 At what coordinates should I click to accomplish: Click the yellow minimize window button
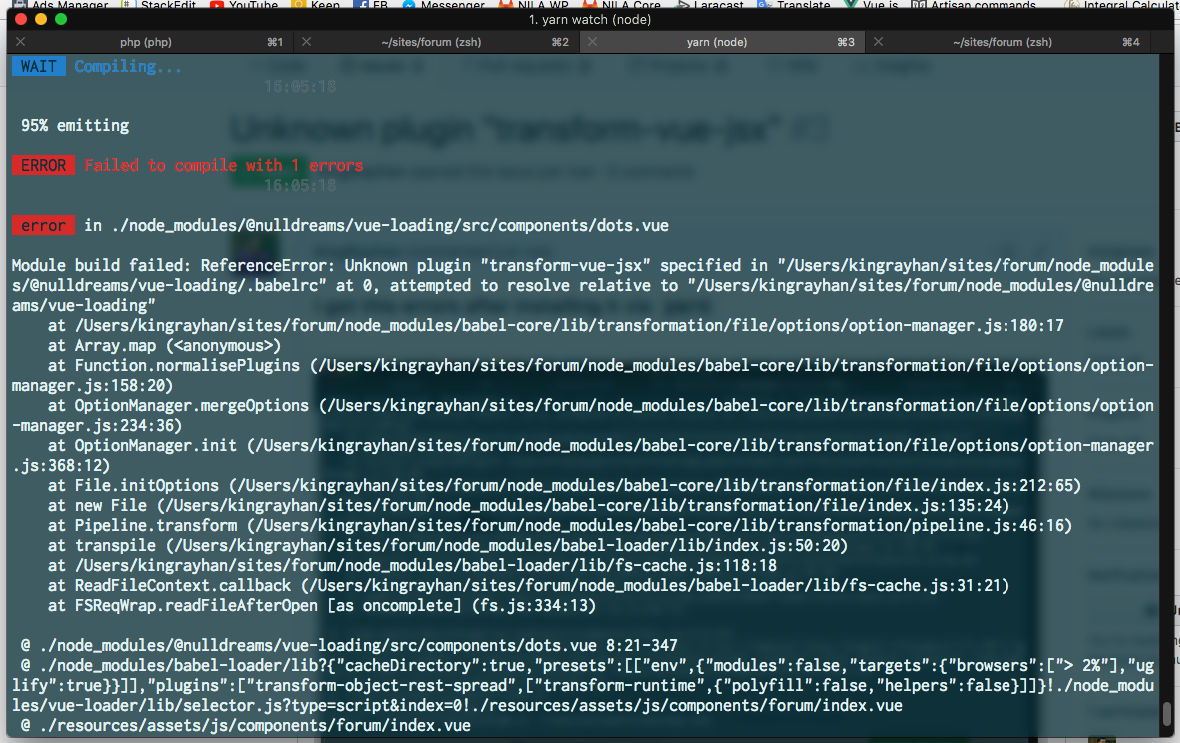point(41,20)
